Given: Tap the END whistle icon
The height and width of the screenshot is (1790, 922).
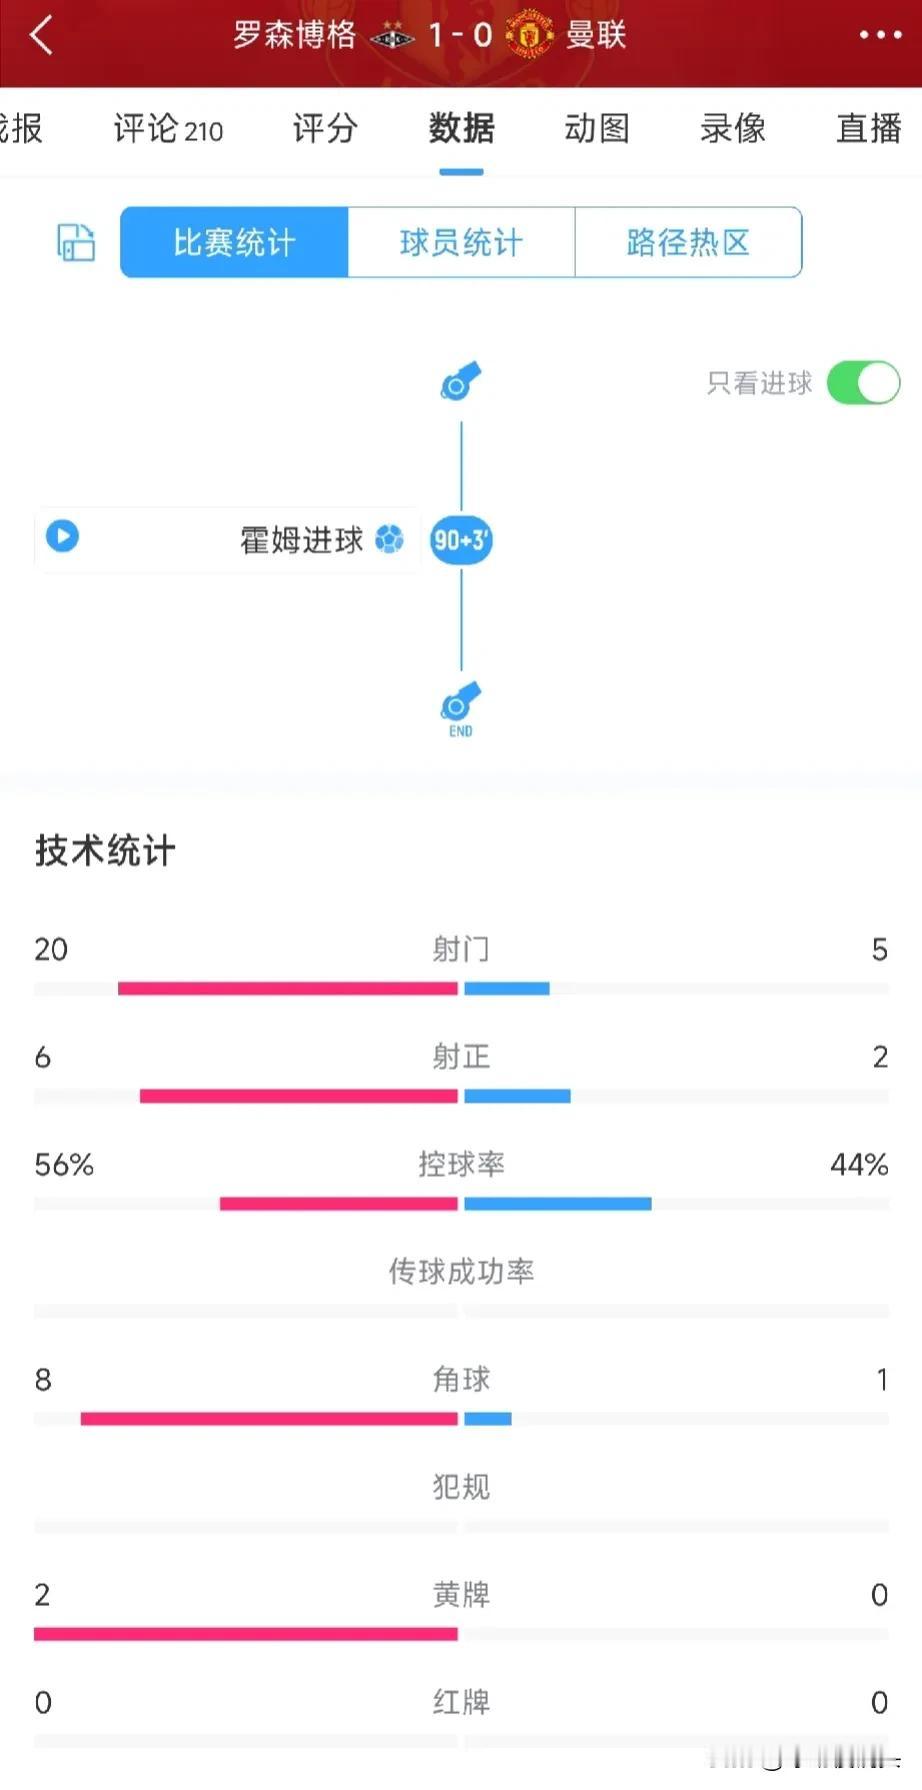Looking at the screenshot, I should (x=460, y=709).
